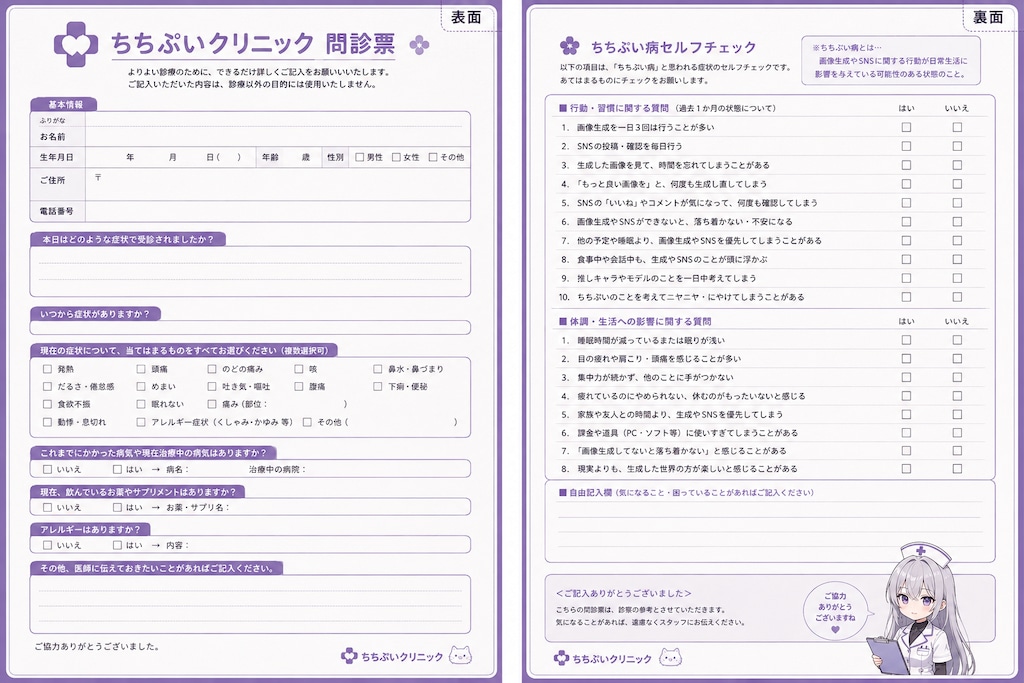Mark いいえ for 課金や道具 row
Screen dimensions: 1024x683
pos(957,432)
